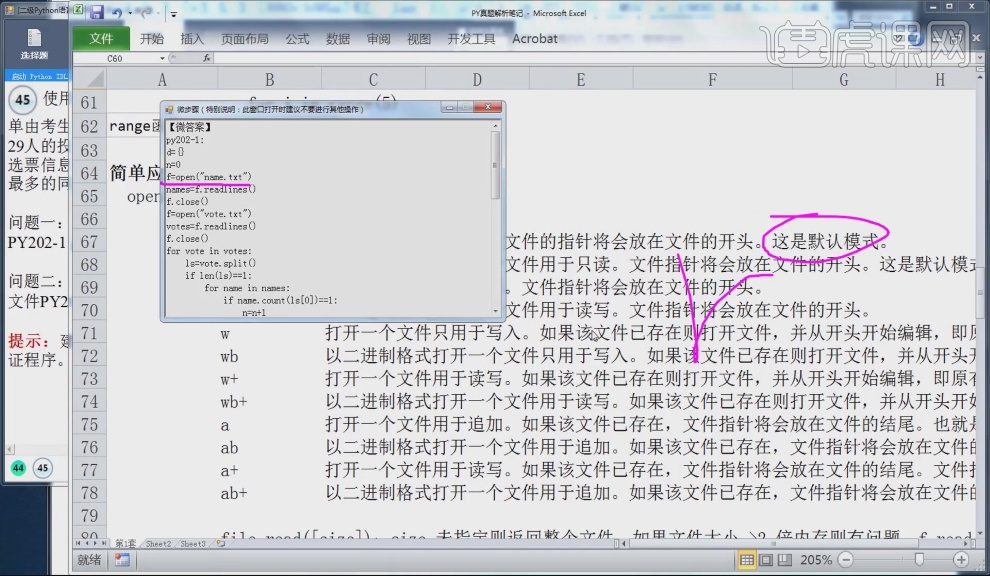Screen dimensions: 990x576
Task: Switch to the 公式 ribbon tab
Action: [297, 39]
